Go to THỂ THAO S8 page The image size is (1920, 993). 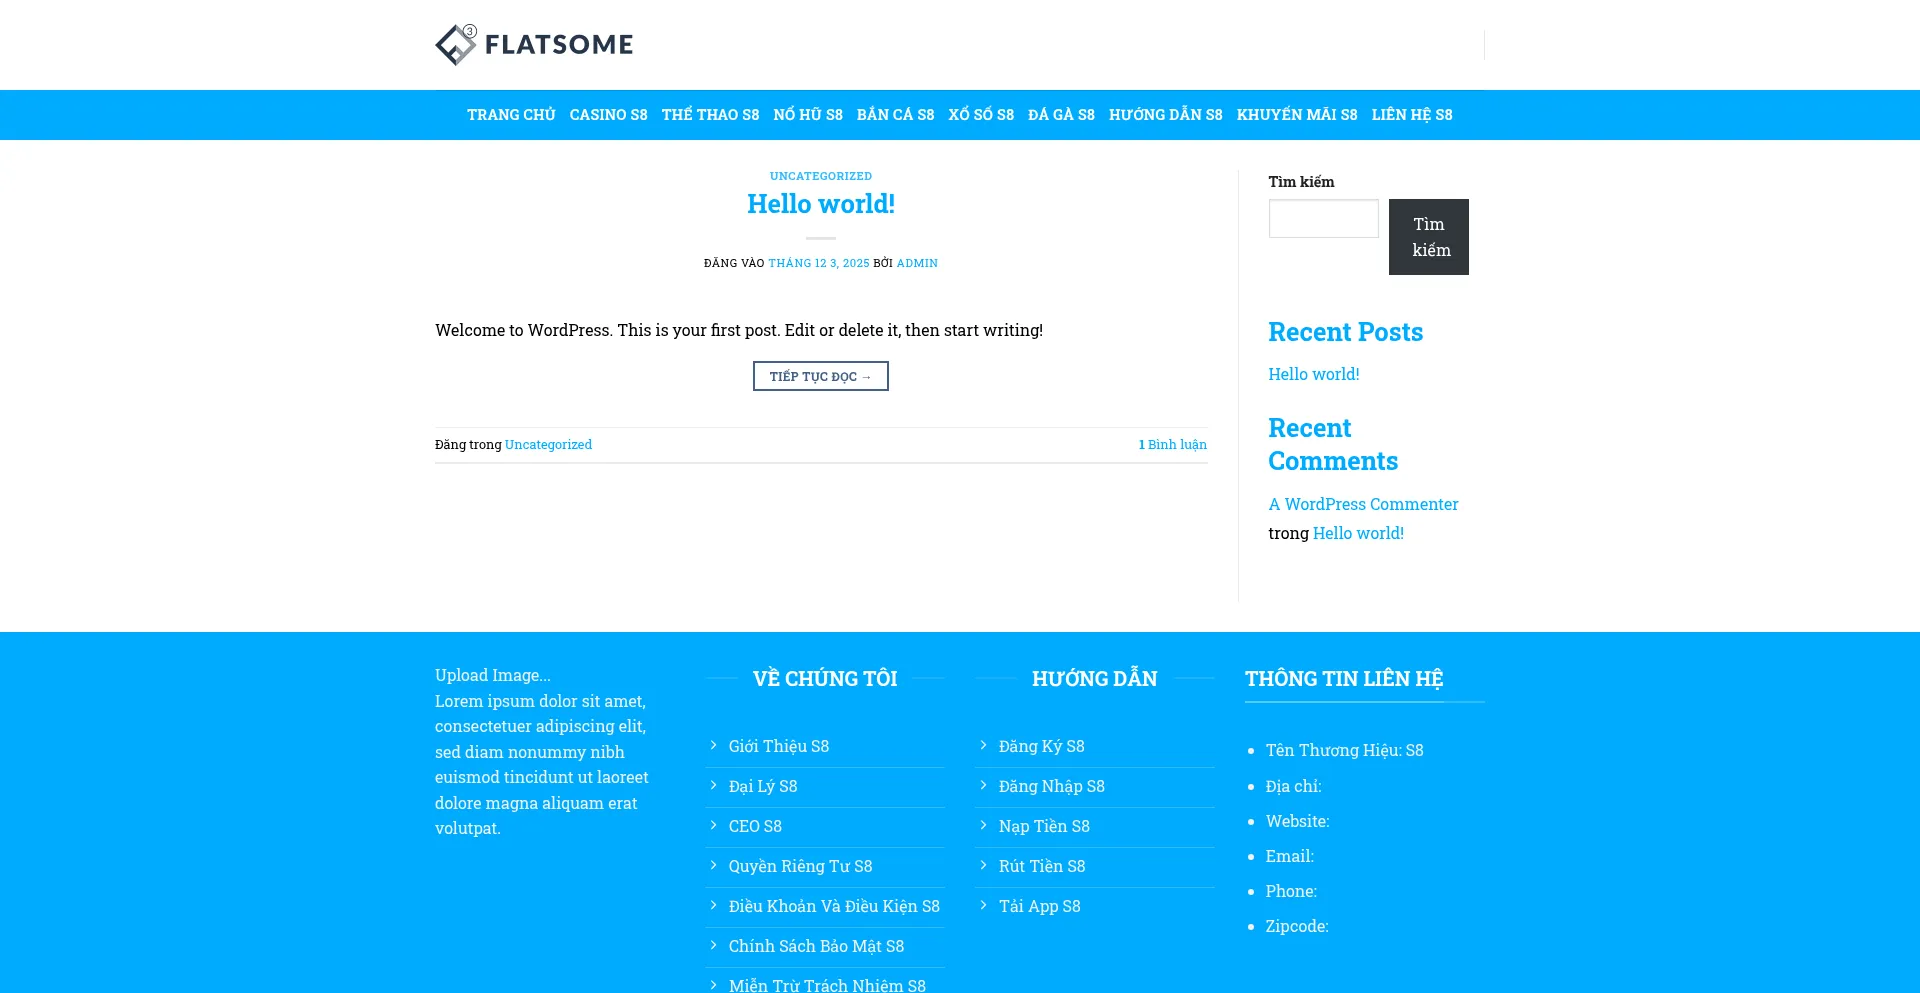[710, 115]
